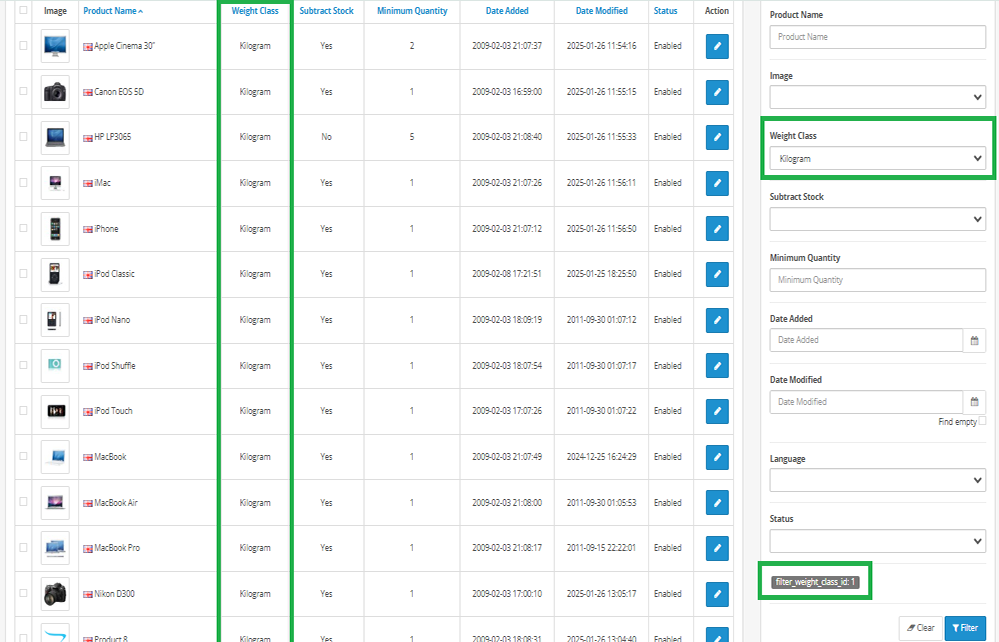This screenshot has height=642, width=999.
Task: Click Enabled status of iPod Nano row
Action: 667,320
